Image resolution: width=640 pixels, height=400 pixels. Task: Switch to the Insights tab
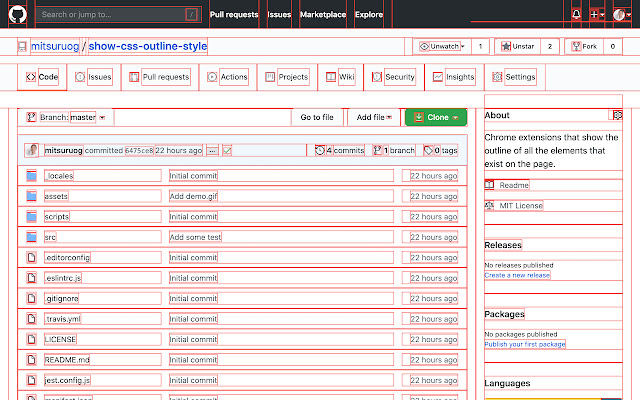click(454, 77)
